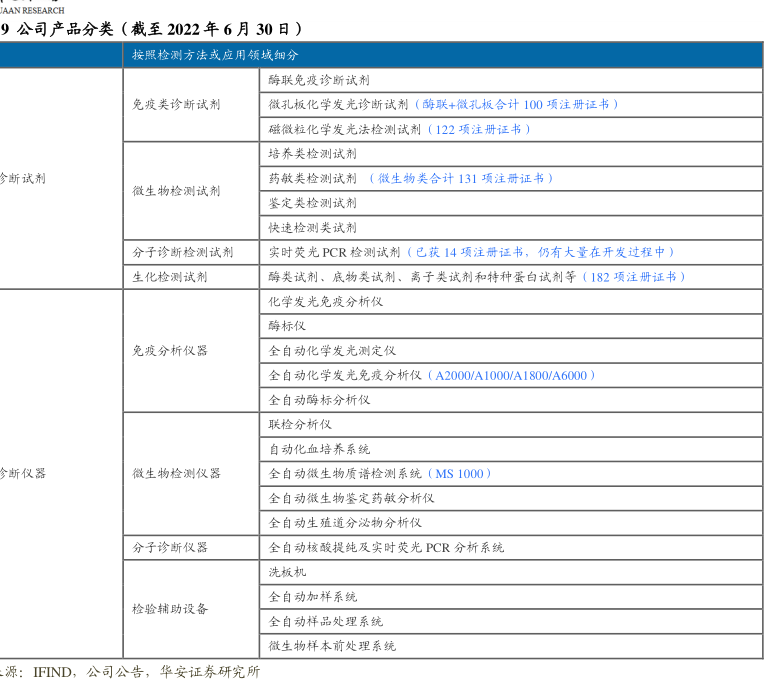Viewport: 764px width, 697px height.
Task: Select 鉴定类检测试剂 cell
Action: [511, 203]
